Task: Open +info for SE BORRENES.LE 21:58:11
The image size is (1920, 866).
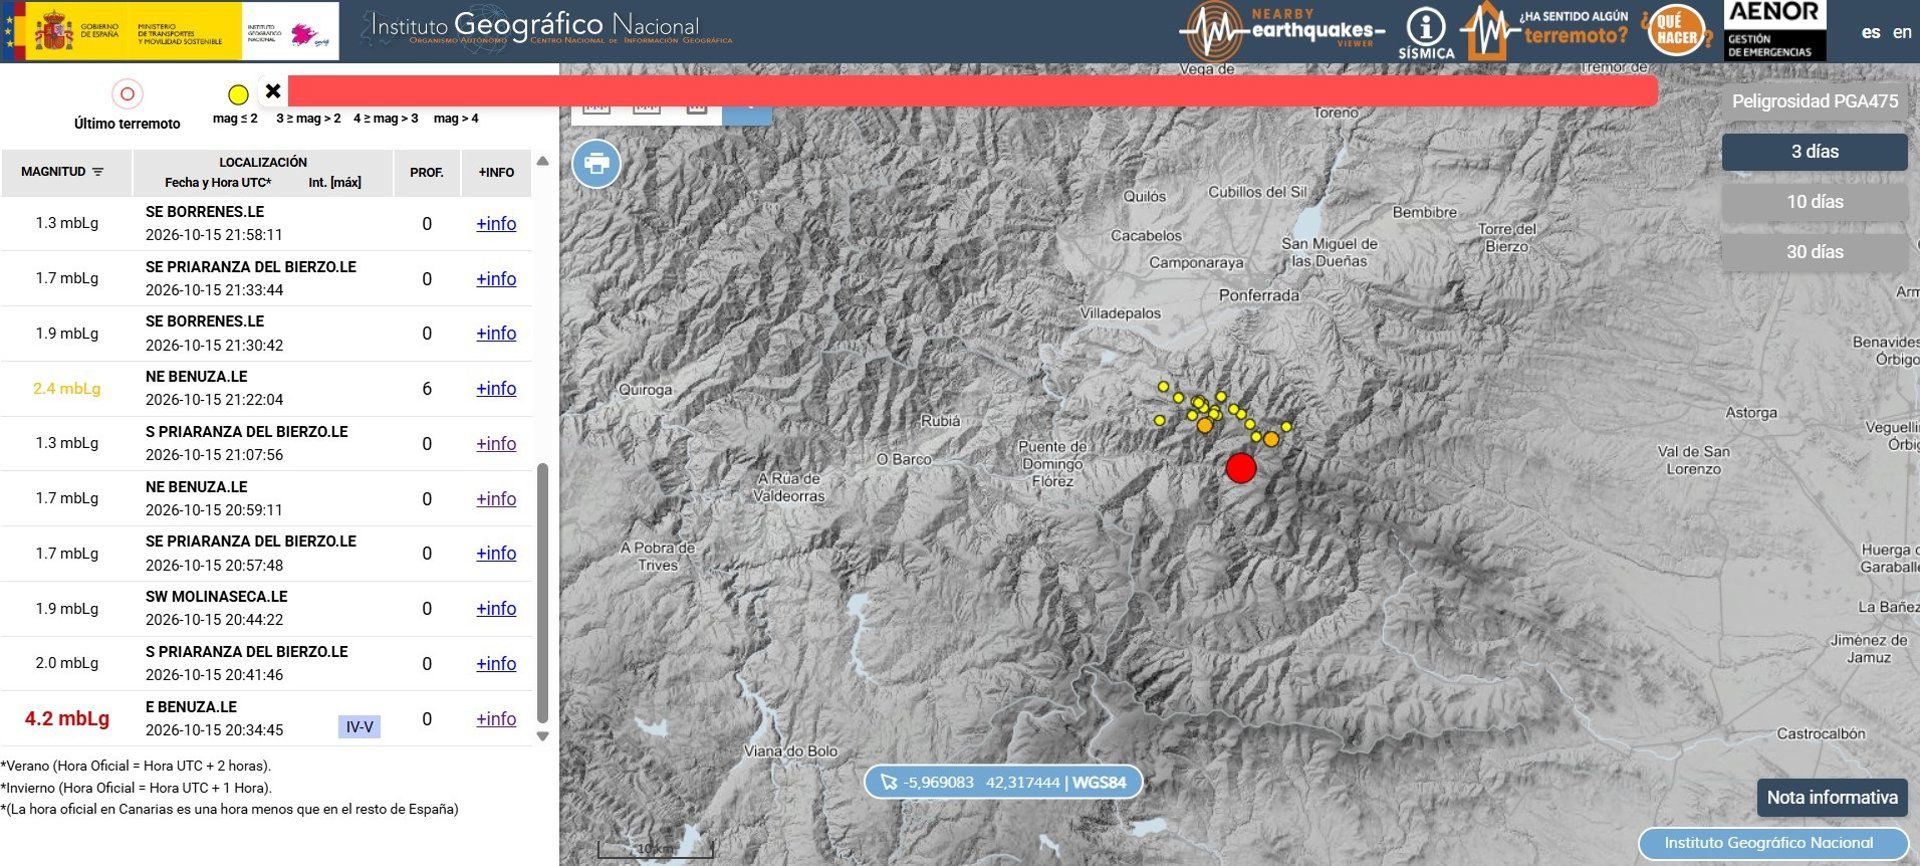Action: (496, 224)
